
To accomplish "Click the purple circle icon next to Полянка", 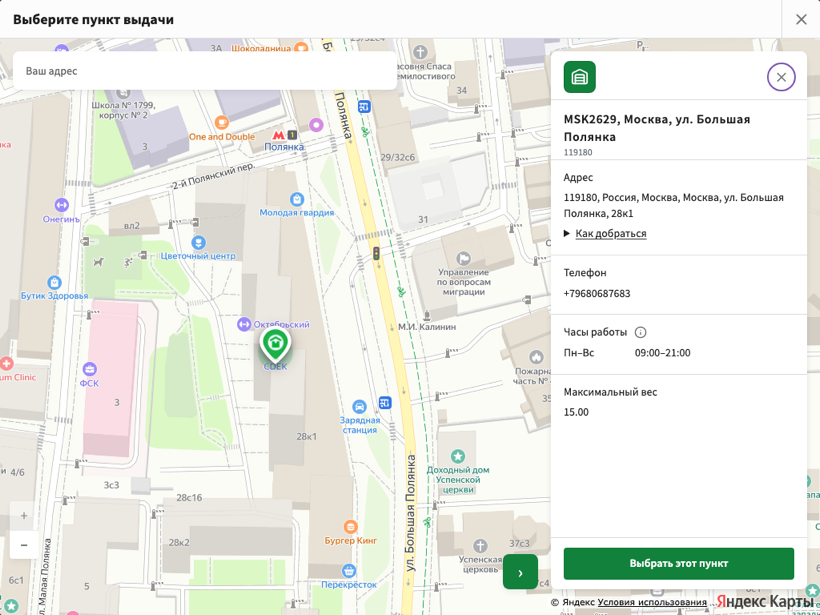I will (x=316, y=125).
